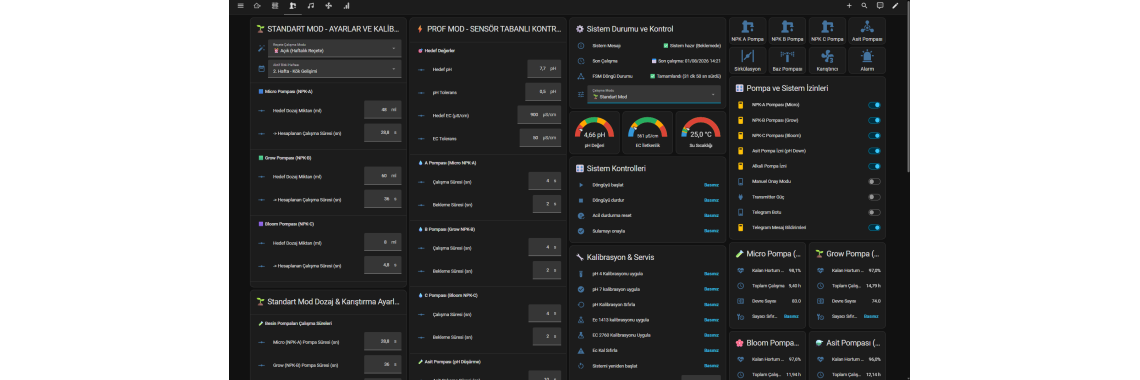Switch to the bar chart dashboard tab

pos(346,6)
